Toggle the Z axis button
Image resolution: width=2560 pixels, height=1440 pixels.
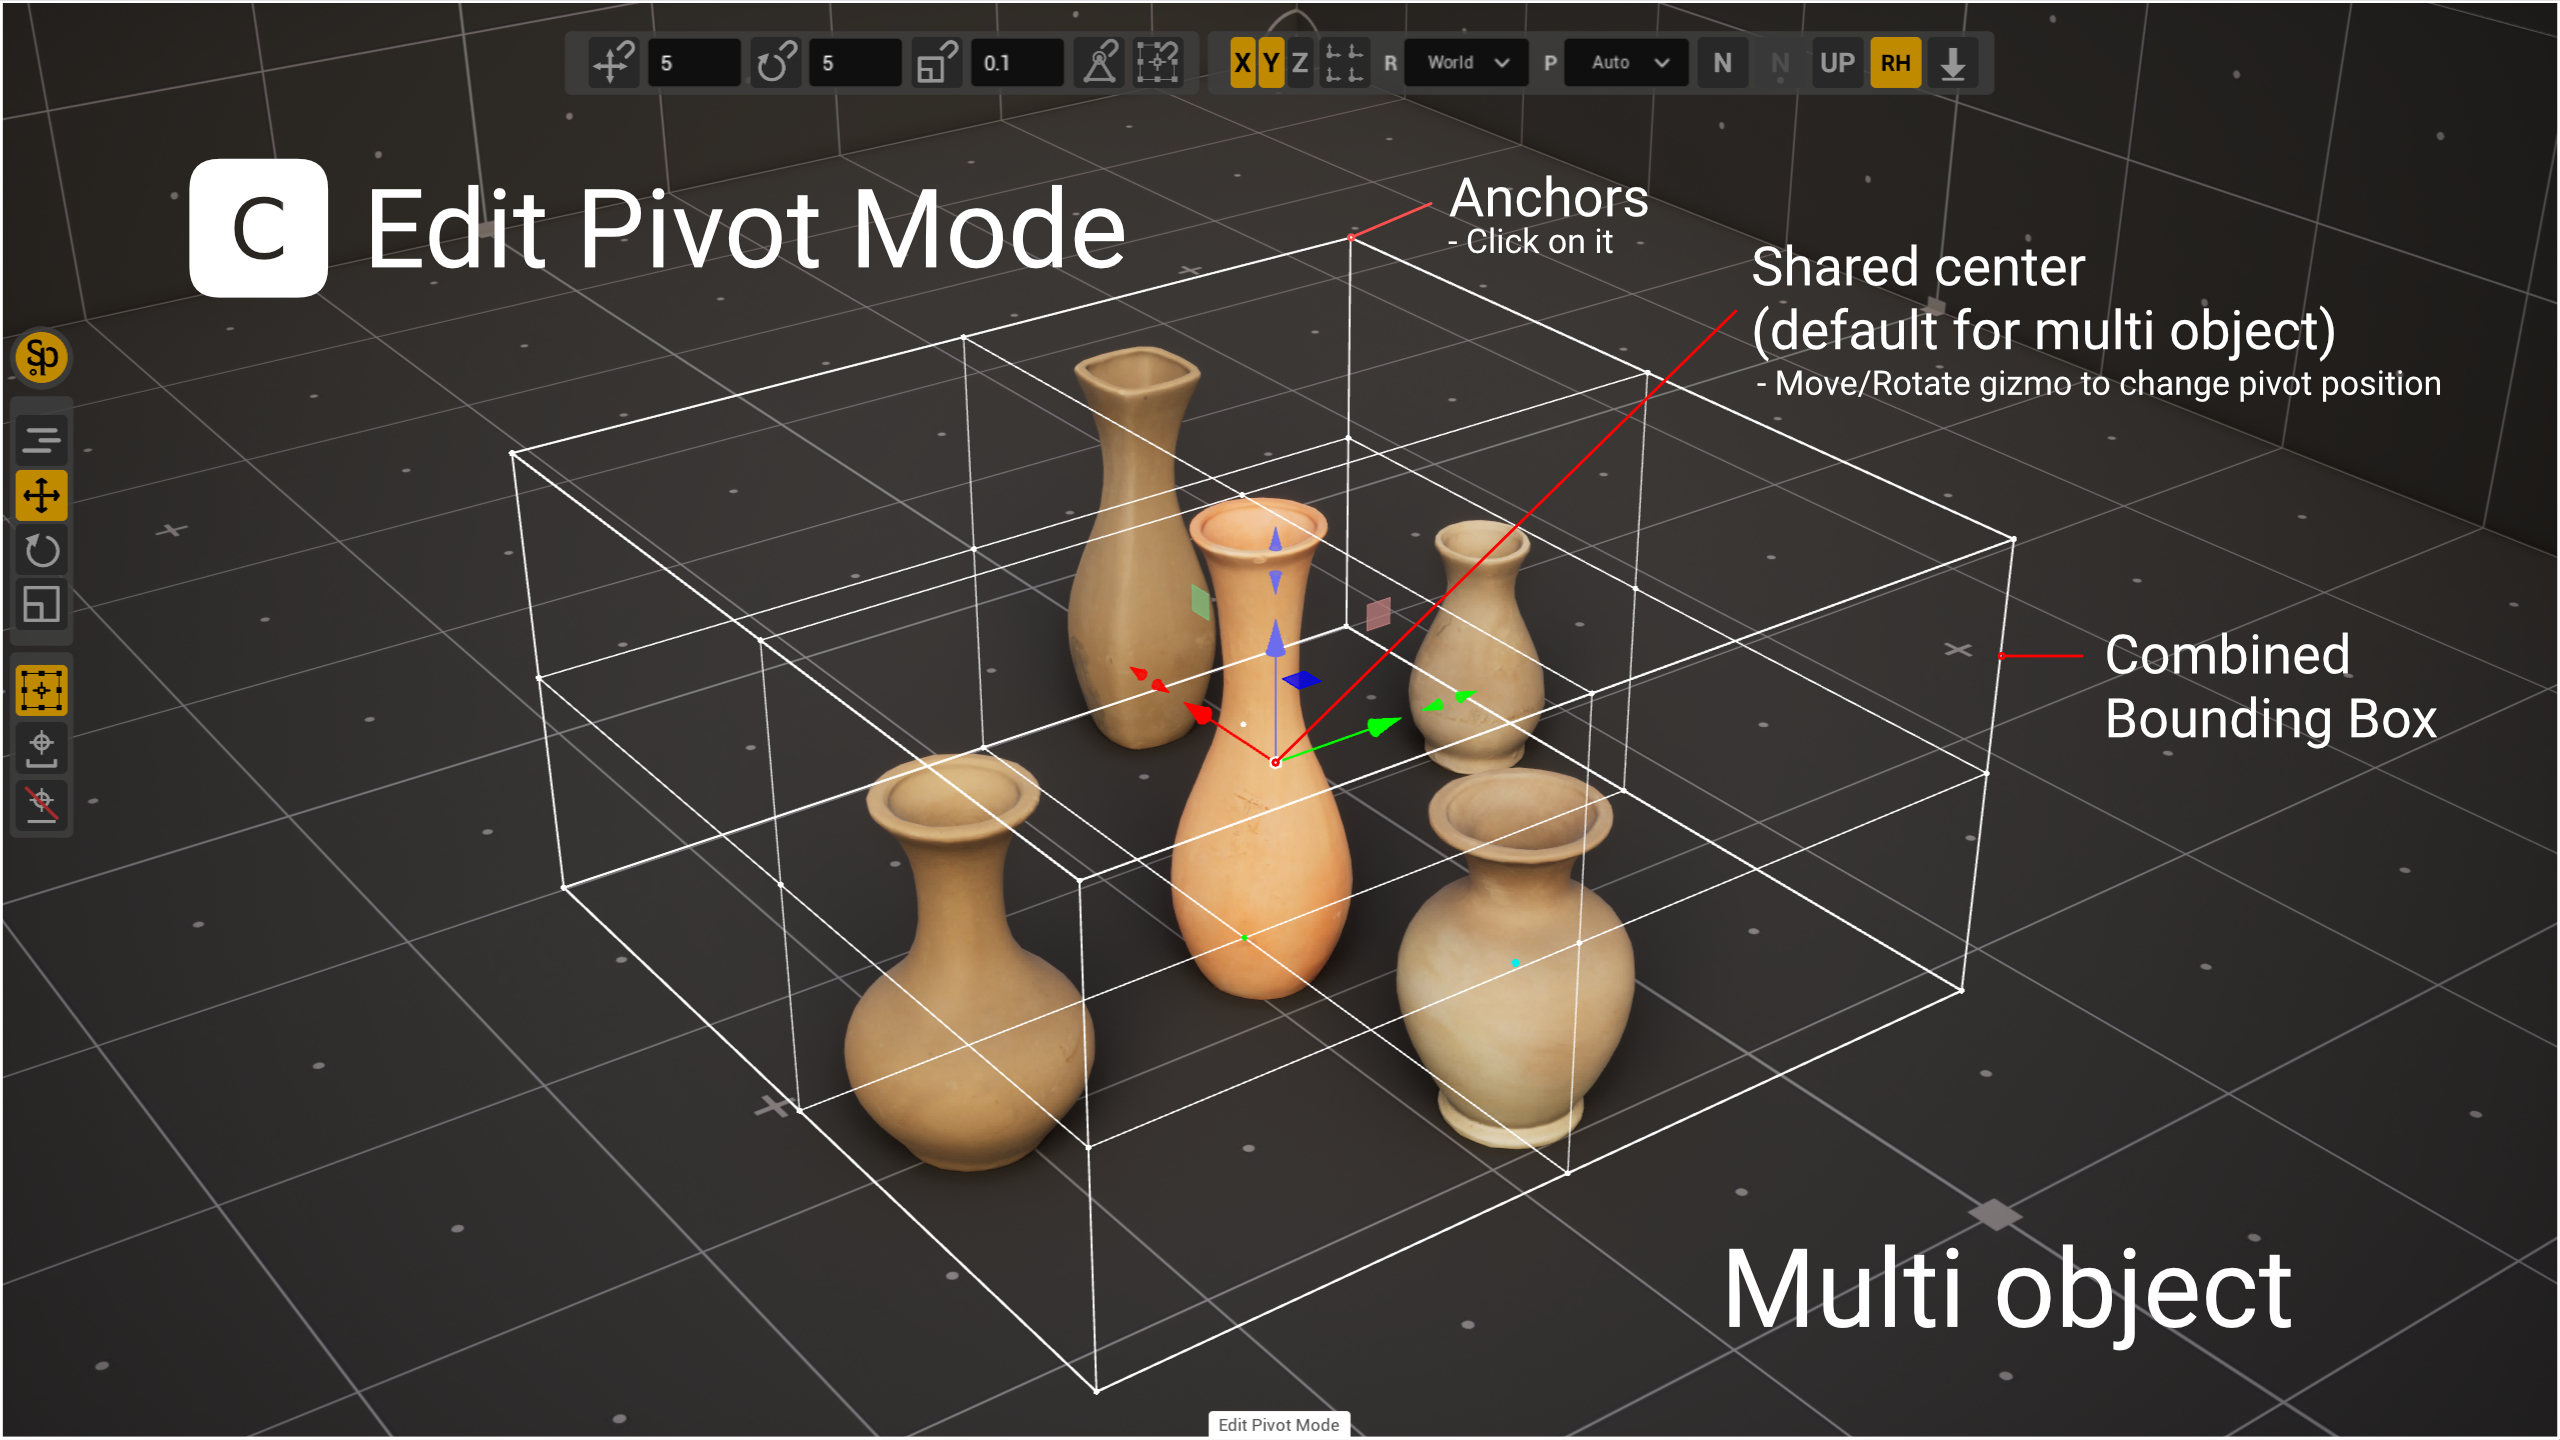pos(1300,63)
